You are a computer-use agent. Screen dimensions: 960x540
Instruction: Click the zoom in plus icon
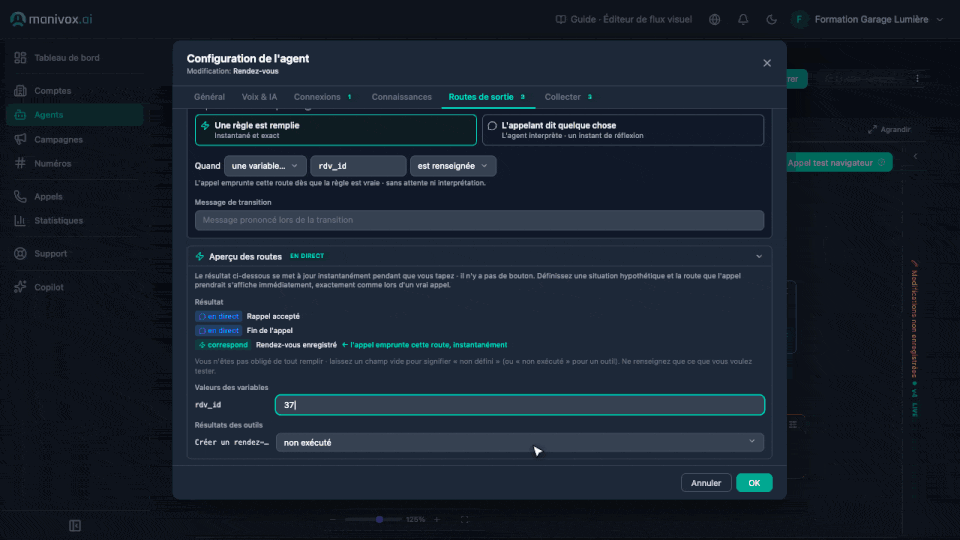click(x=437, y=519)
